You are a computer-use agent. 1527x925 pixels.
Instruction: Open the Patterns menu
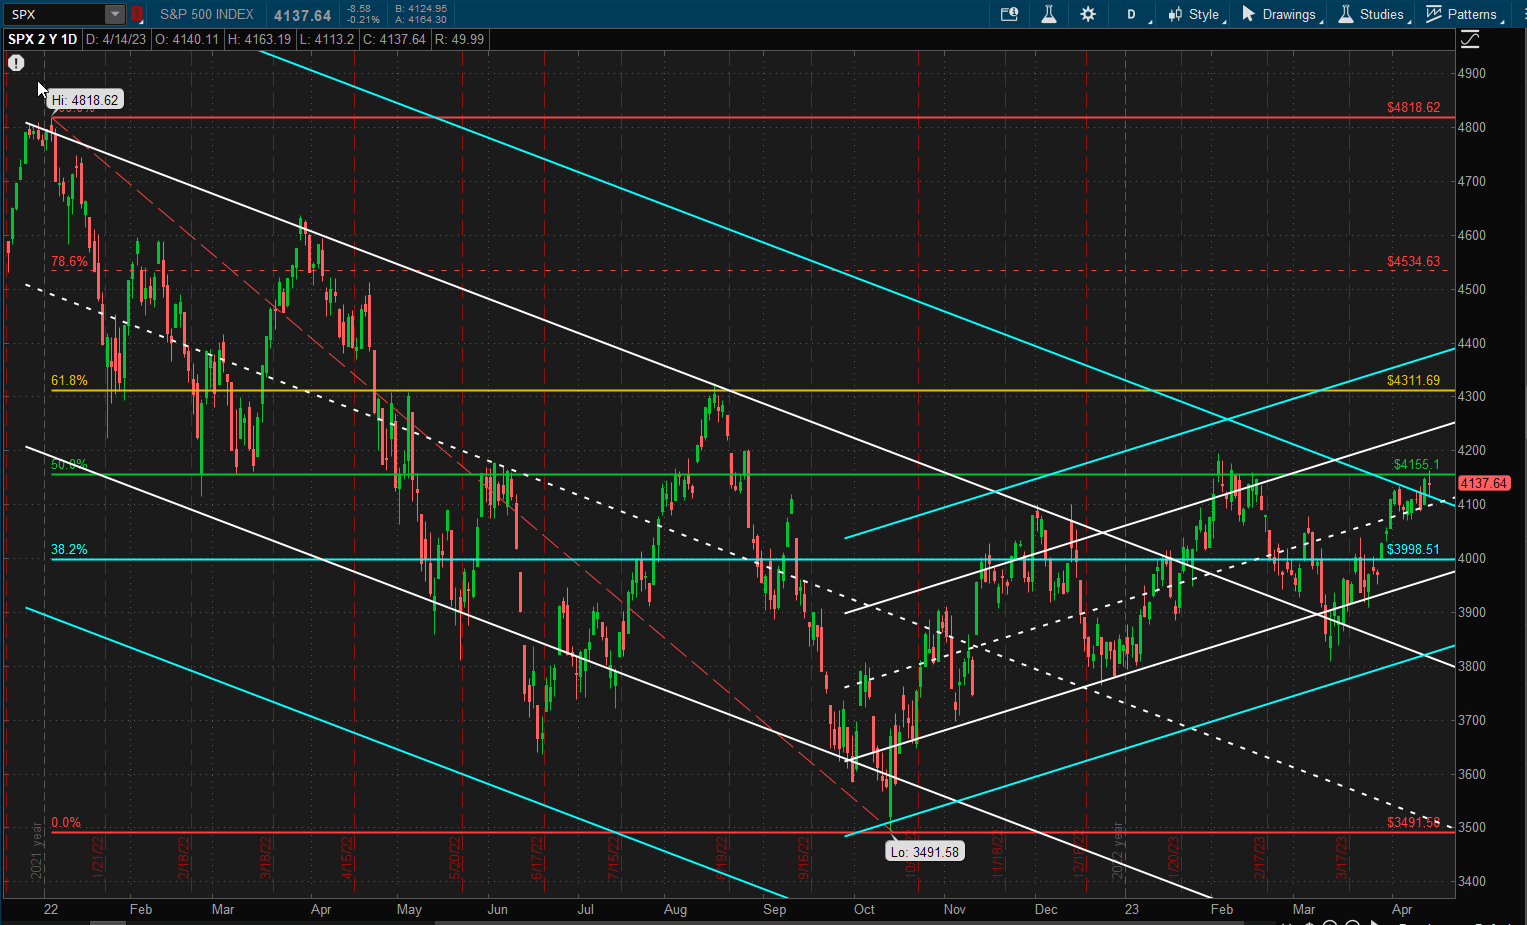1463,14
